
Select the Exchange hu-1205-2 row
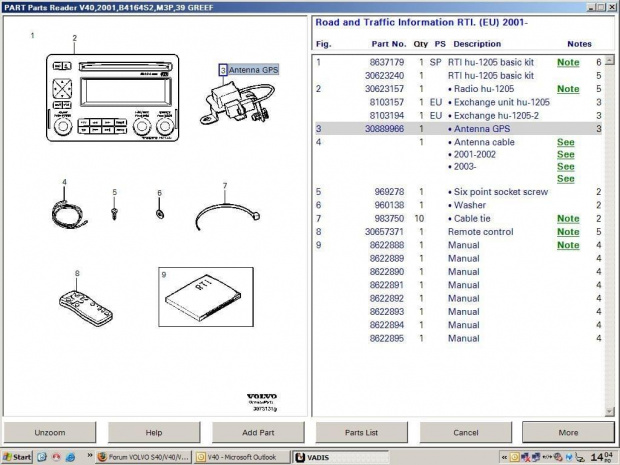(459, 116)
